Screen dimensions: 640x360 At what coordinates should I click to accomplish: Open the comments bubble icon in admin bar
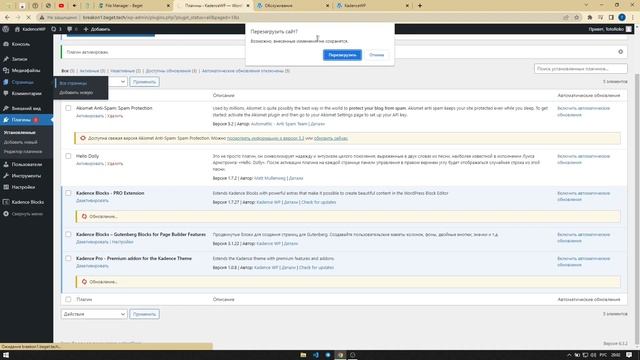[x=69, y=29]
